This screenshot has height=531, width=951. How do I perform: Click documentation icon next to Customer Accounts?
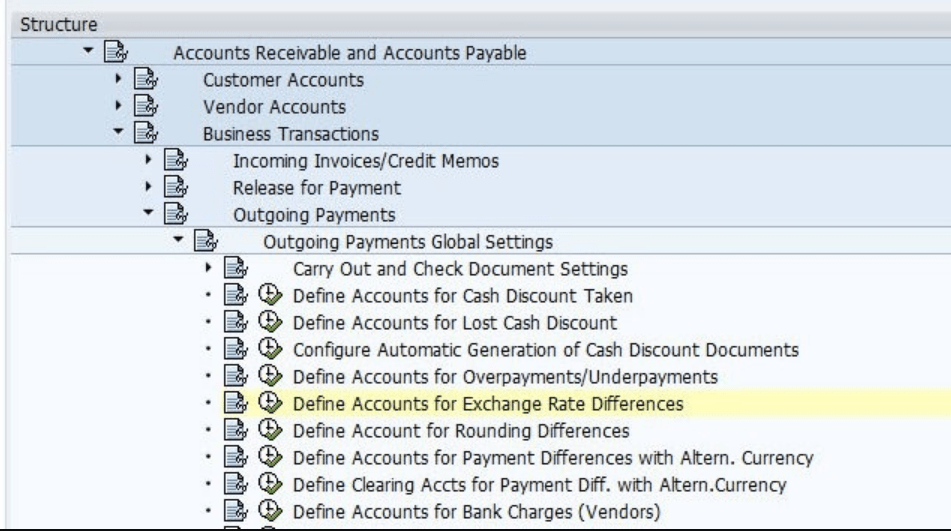(x=144, y=80)
